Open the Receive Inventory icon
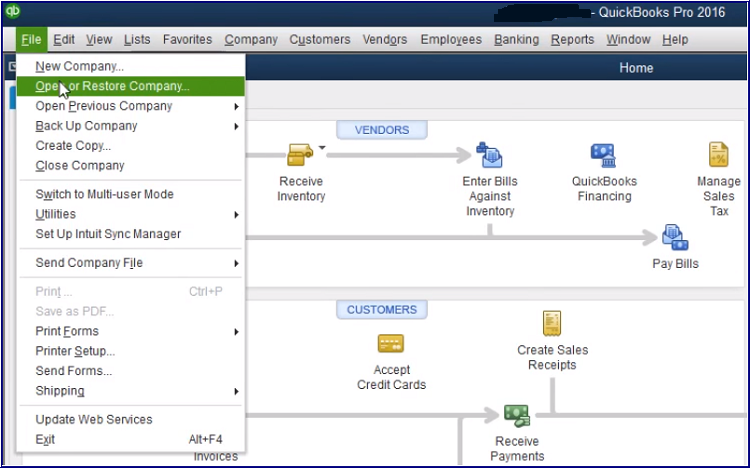This screenshot has height=468, width=750. point(300,155)
